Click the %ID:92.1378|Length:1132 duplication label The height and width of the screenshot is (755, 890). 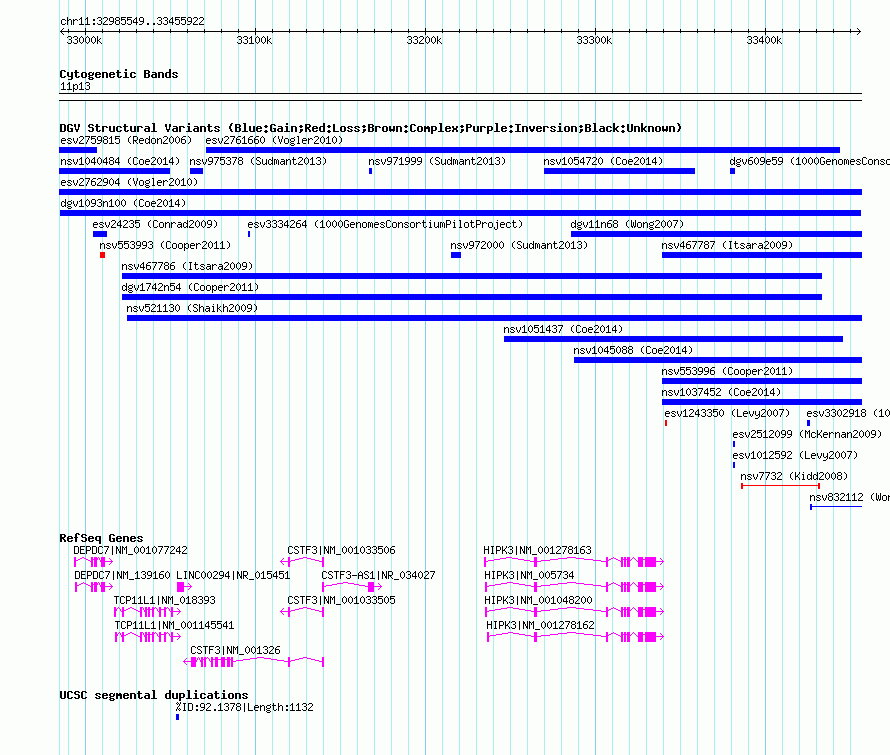[245, 707]
